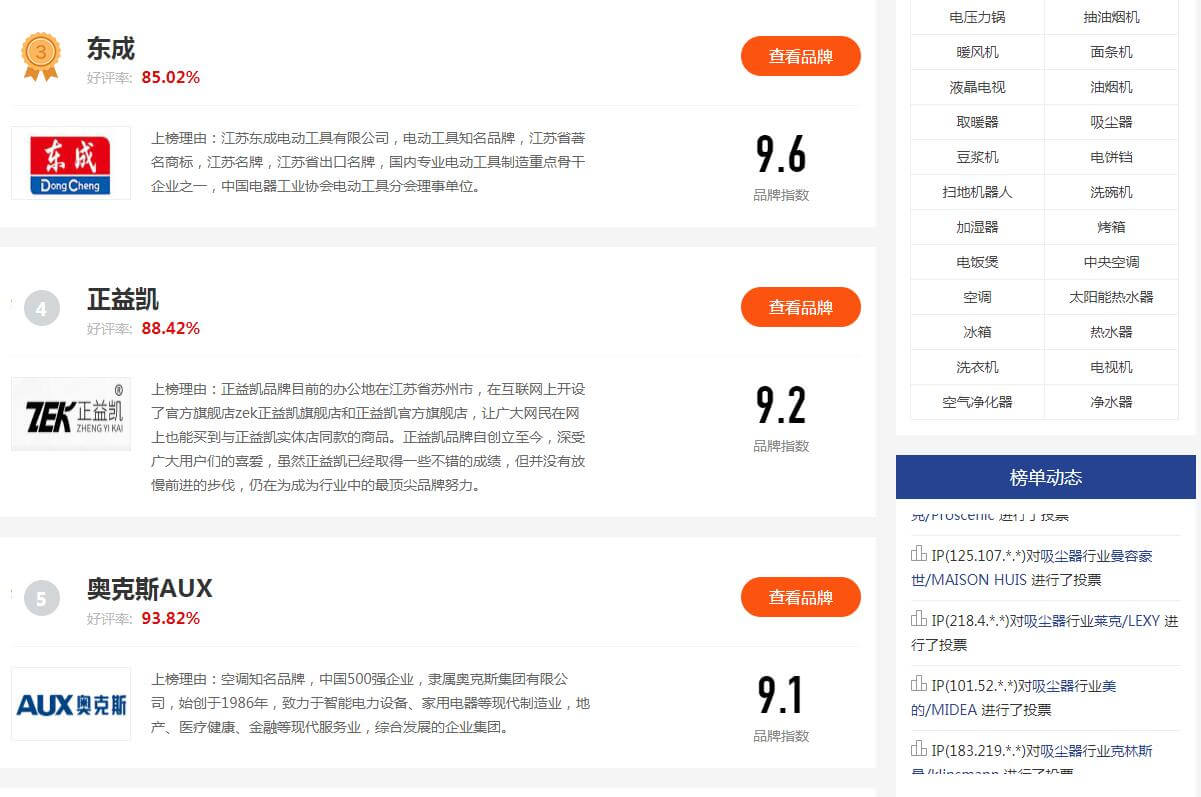Select 洗碗机 category
Viewport: 1201px width, 797px height.
pyautogui.click(x=1111, y=192)
